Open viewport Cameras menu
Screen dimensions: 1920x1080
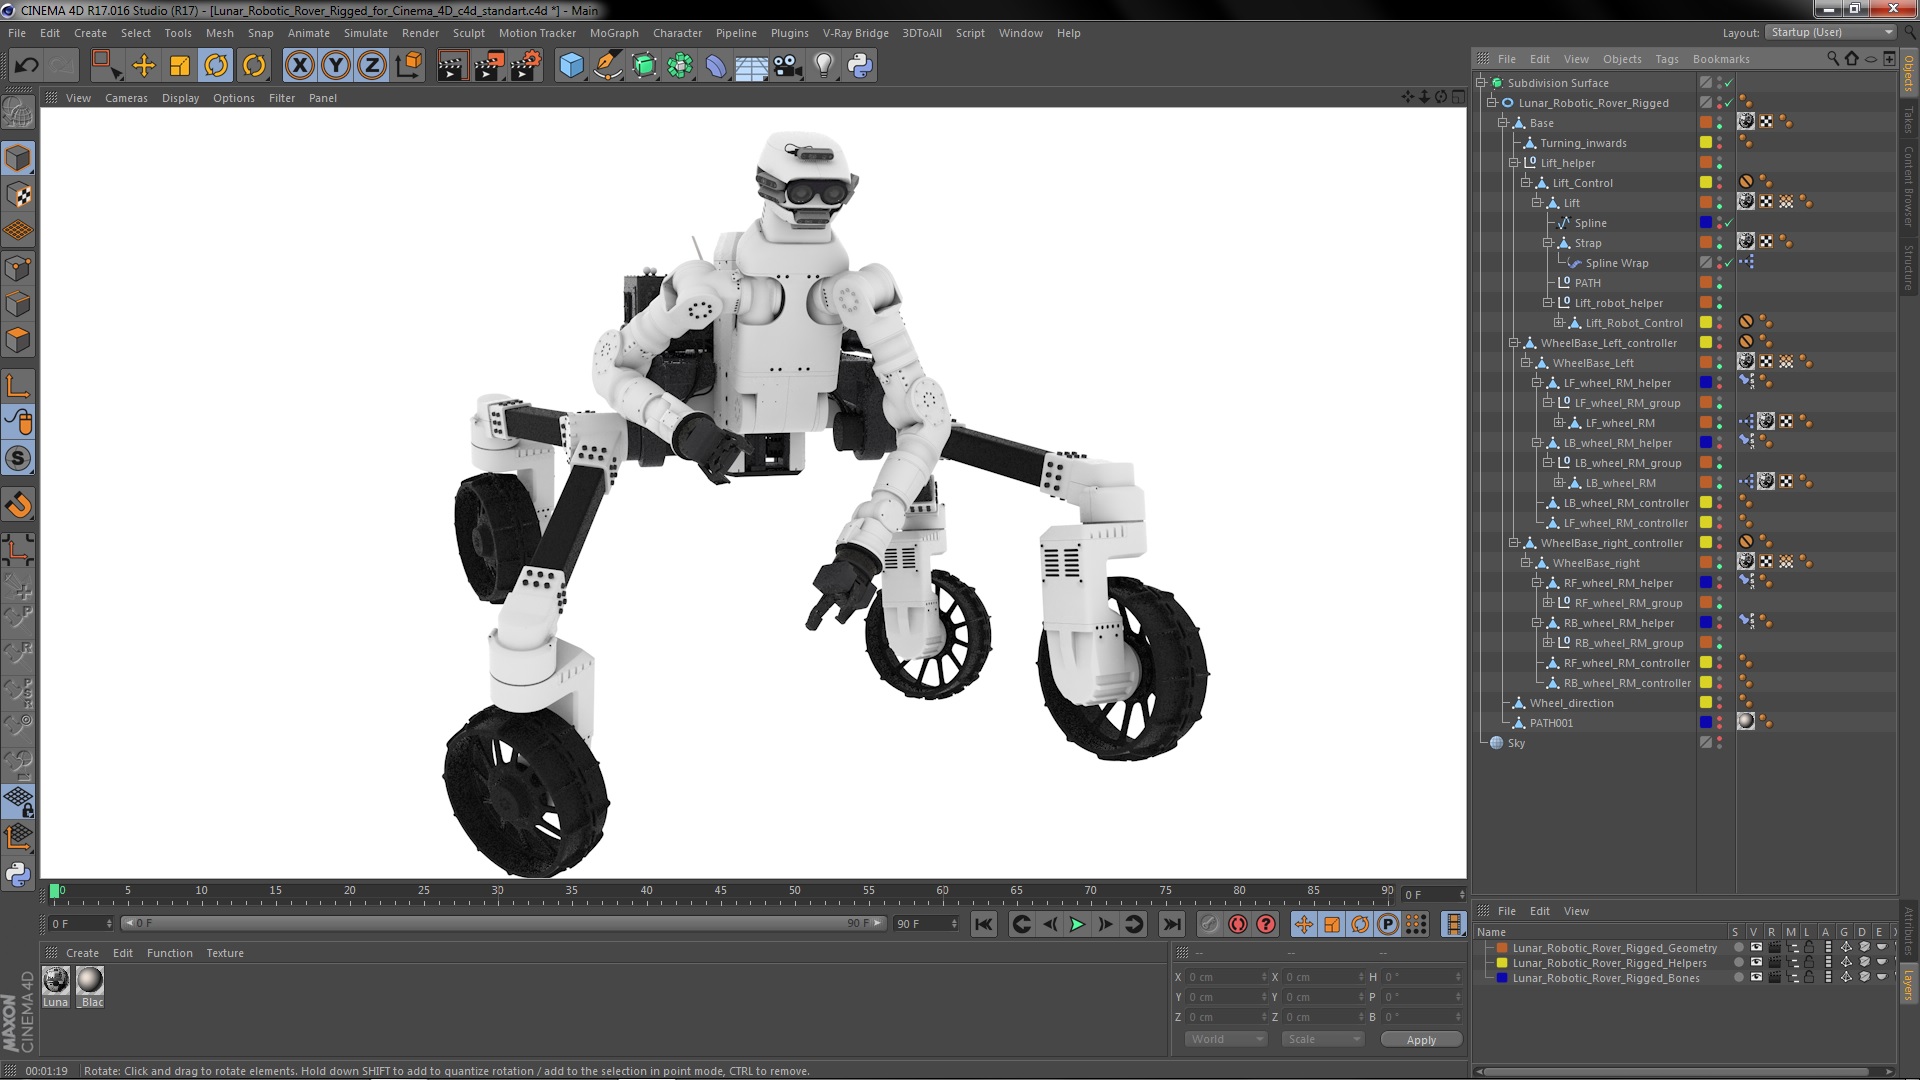126,98
